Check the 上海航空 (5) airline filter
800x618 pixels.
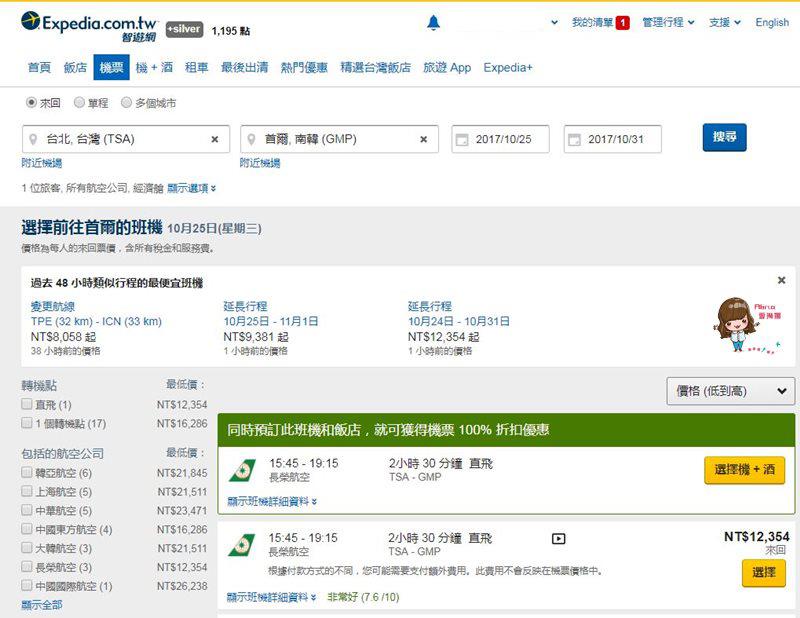pos(27,491)
